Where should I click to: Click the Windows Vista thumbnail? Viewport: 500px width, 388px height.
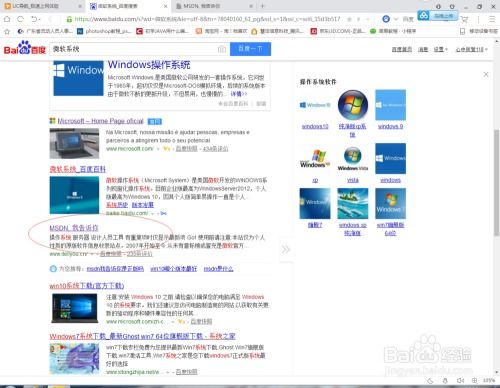click(x=353, y=159)
